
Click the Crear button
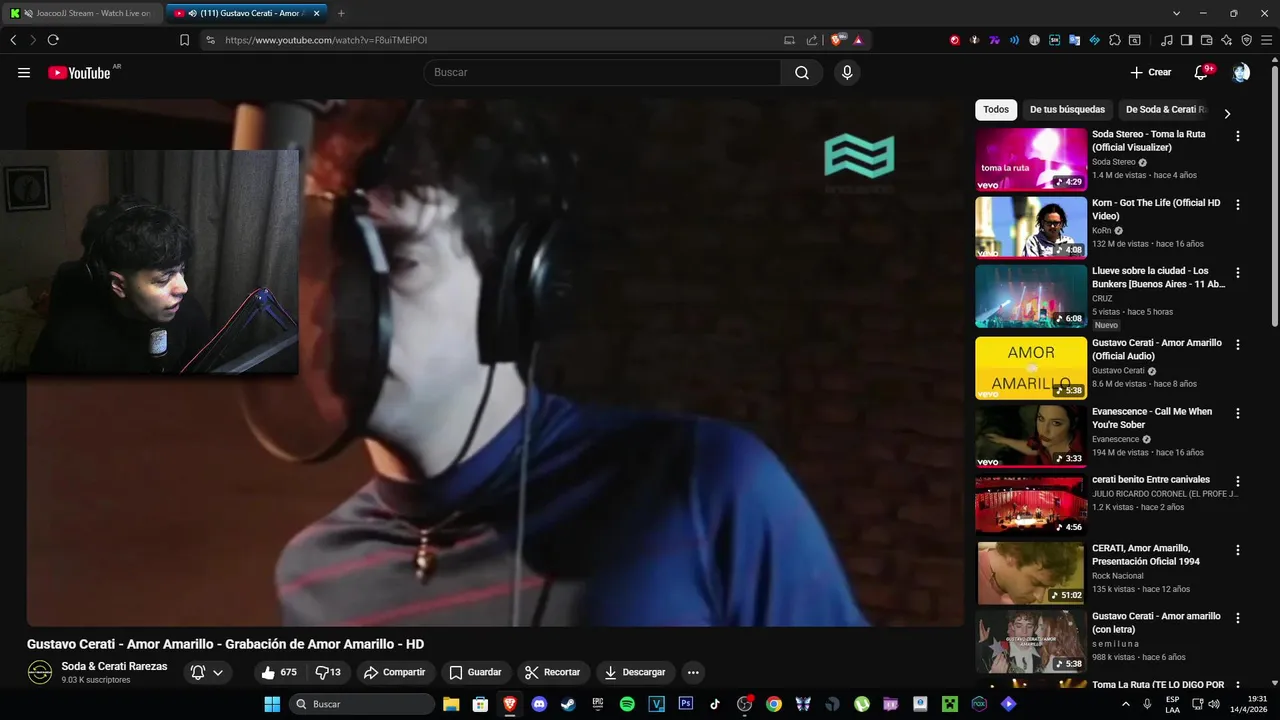point(1151,72)
